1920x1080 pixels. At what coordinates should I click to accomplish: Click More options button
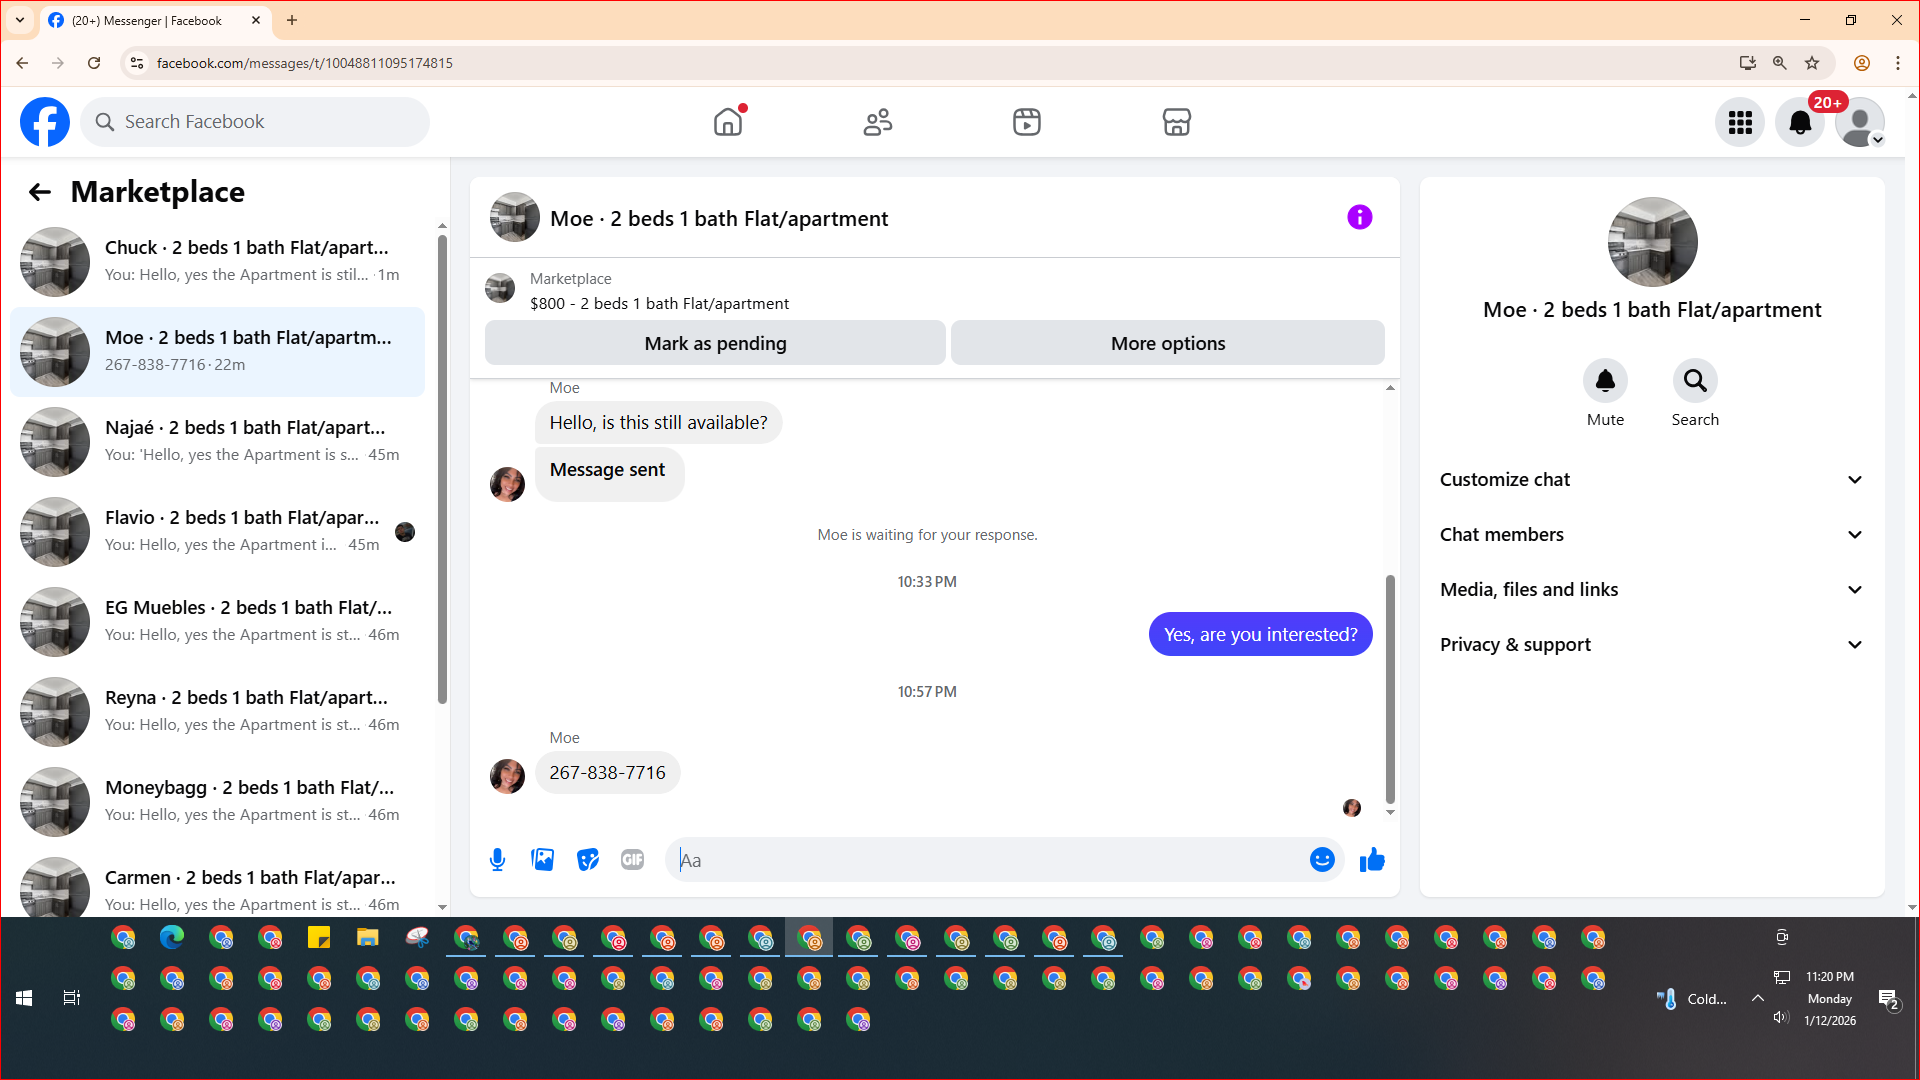1167,343
